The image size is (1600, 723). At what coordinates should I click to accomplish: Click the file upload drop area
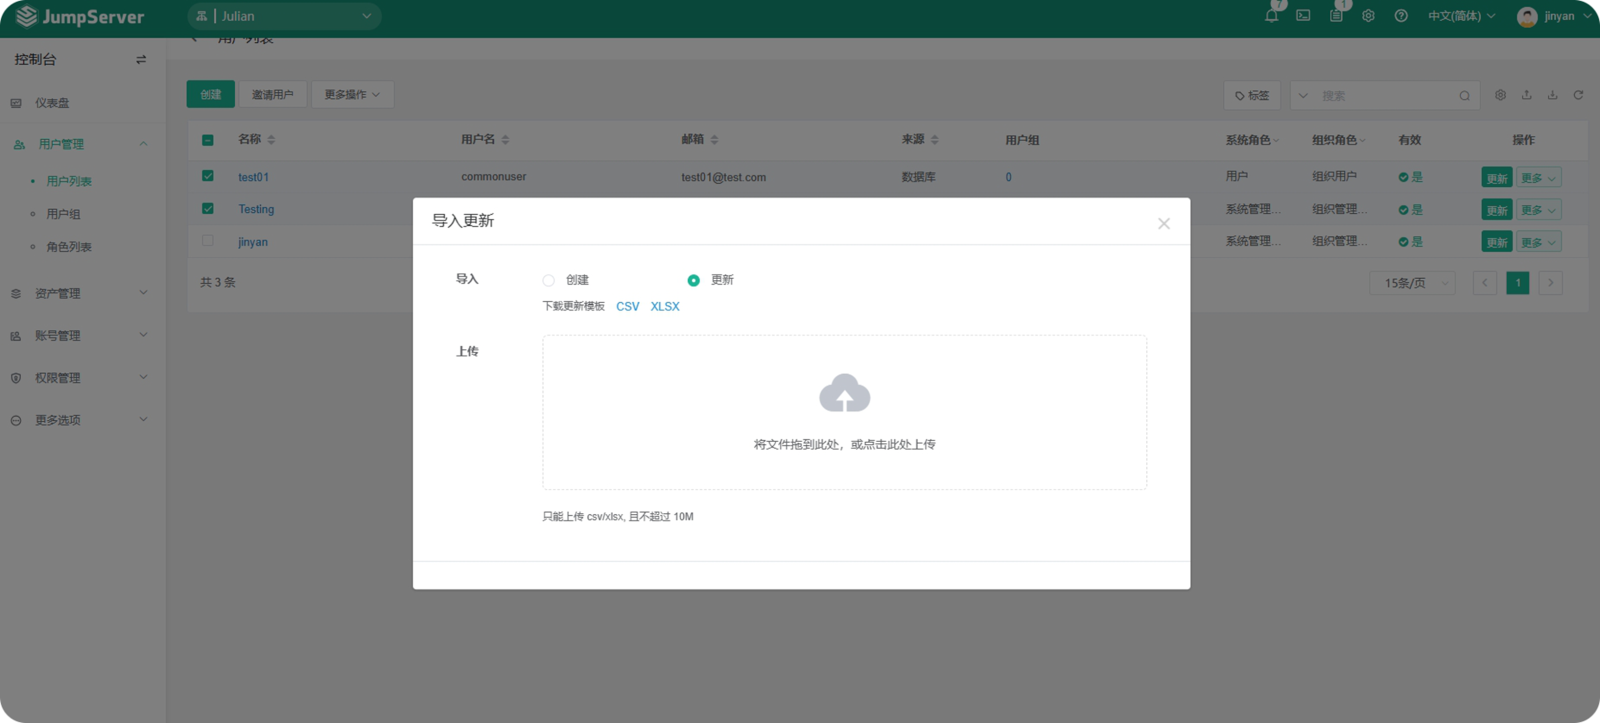(x=845, y=412)
